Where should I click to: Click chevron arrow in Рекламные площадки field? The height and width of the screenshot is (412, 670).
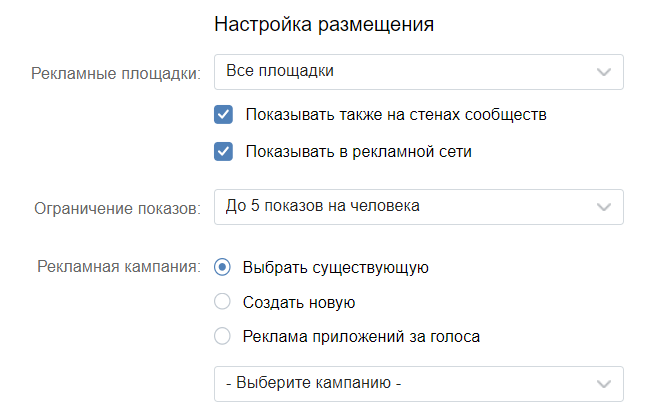coord(604,72)
